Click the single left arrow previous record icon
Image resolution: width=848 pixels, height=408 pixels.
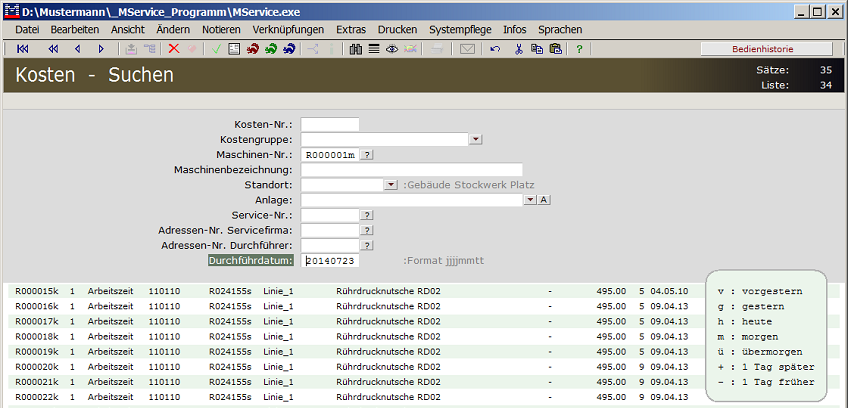click(77, 48)
